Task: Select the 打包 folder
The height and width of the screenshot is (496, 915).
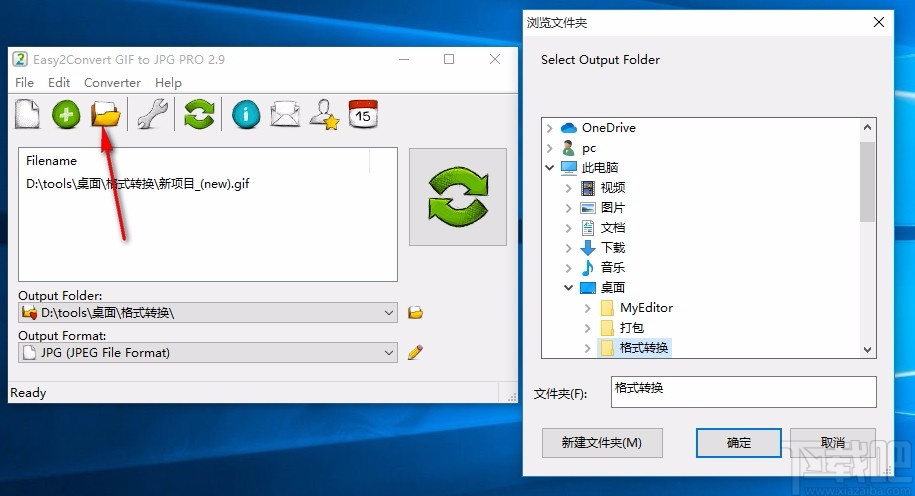Action: tap(631, 328)
